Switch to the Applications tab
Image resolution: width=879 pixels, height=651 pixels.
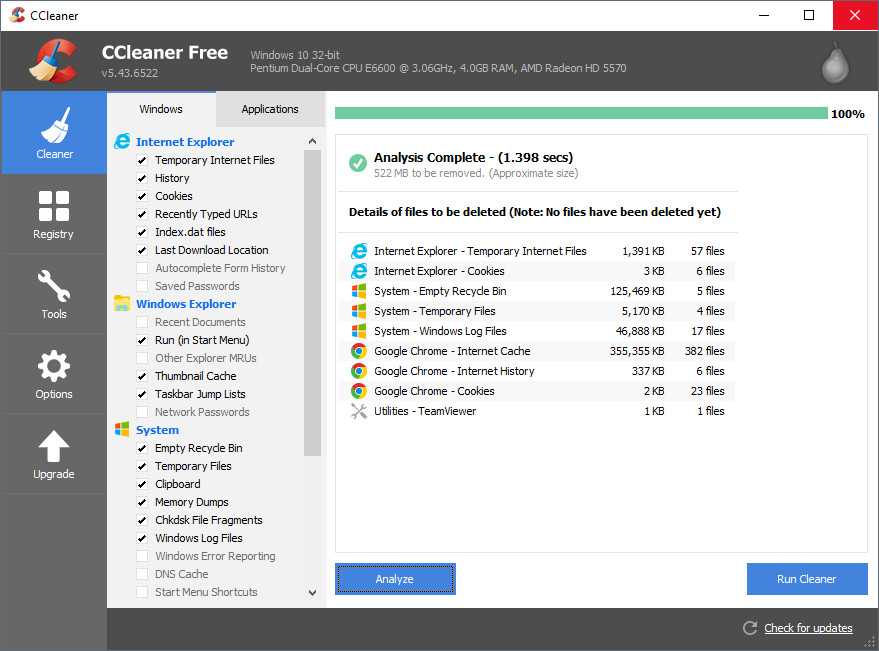point(270,109)
